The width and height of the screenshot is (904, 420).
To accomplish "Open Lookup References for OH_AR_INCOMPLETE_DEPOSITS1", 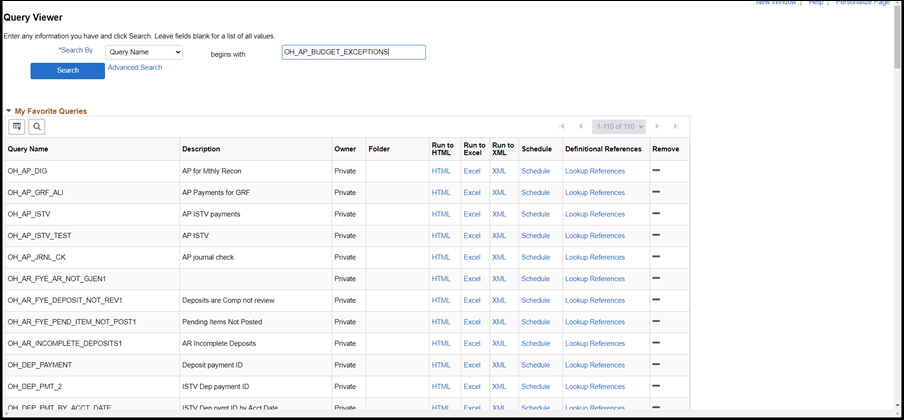I will click(x=595, y=343).
